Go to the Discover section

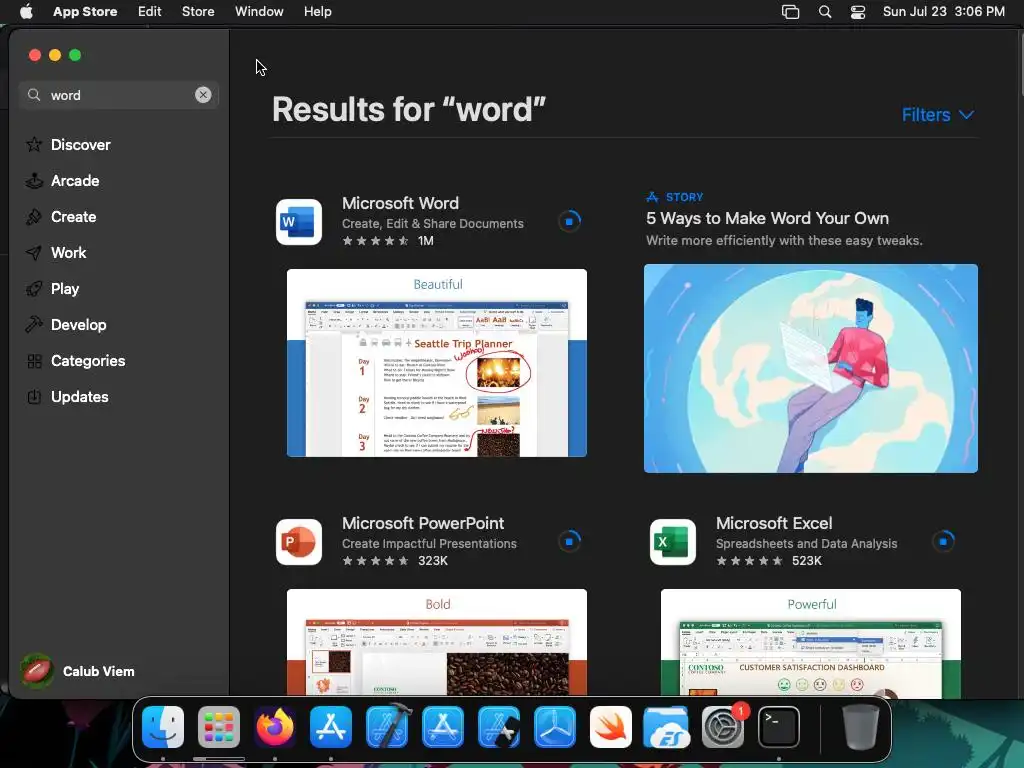tap(80, 145)
